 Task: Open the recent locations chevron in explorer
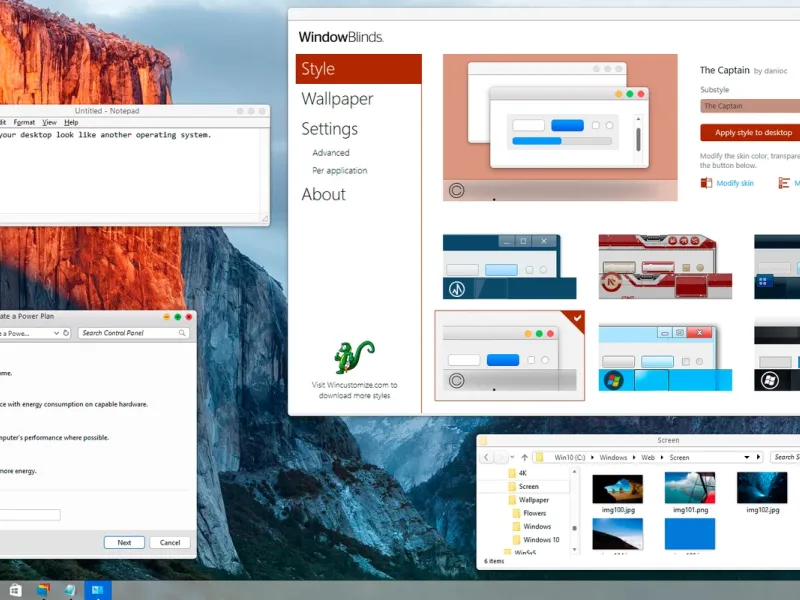tap(512, 457)
